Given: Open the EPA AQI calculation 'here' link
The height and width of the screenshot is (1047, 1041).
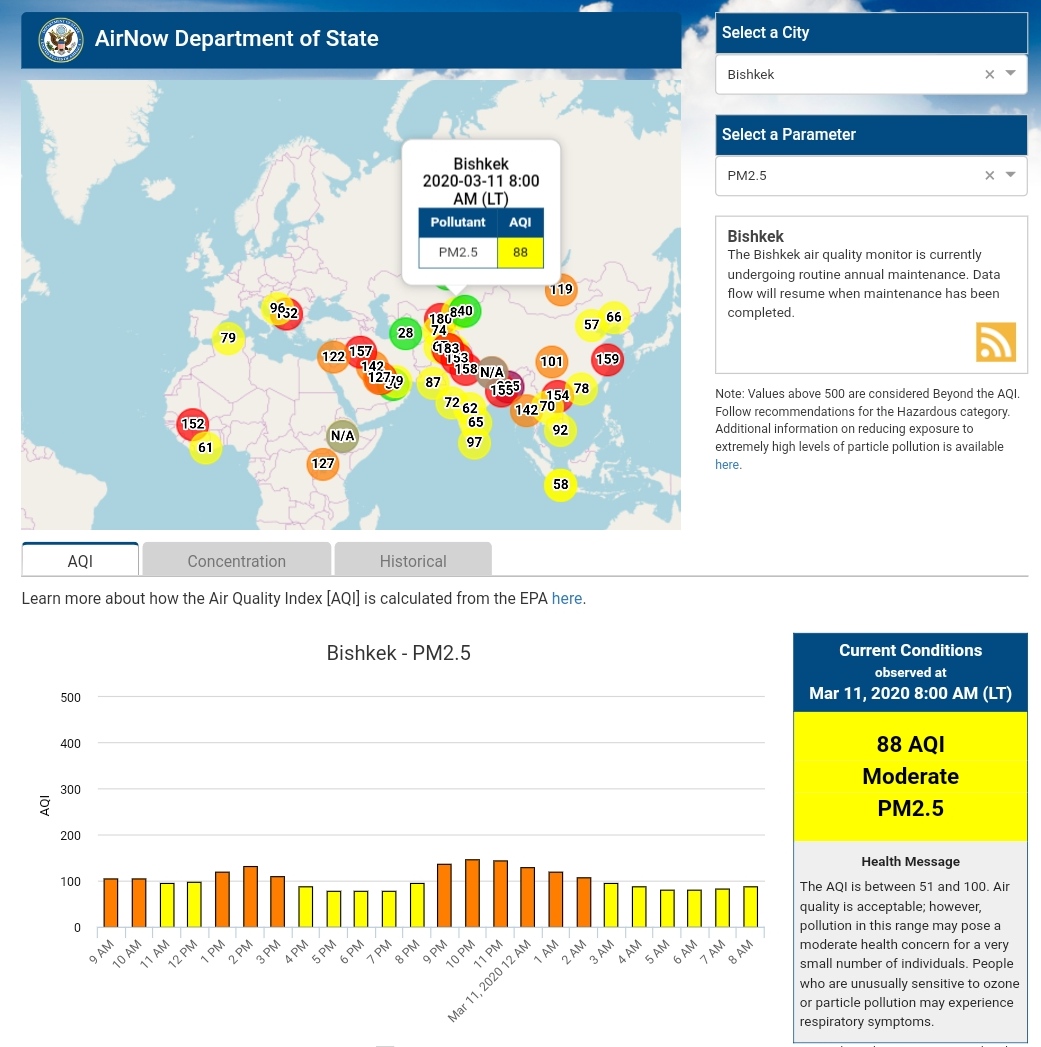Looking at the screenshot, I should click(x=566, y=598).
